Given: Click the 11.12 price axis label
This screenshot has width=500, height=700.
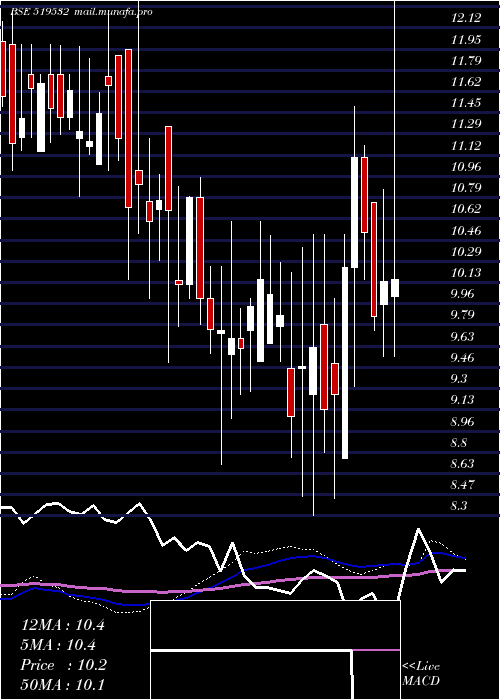Looking at the screenshot, I should pos(466,146).
